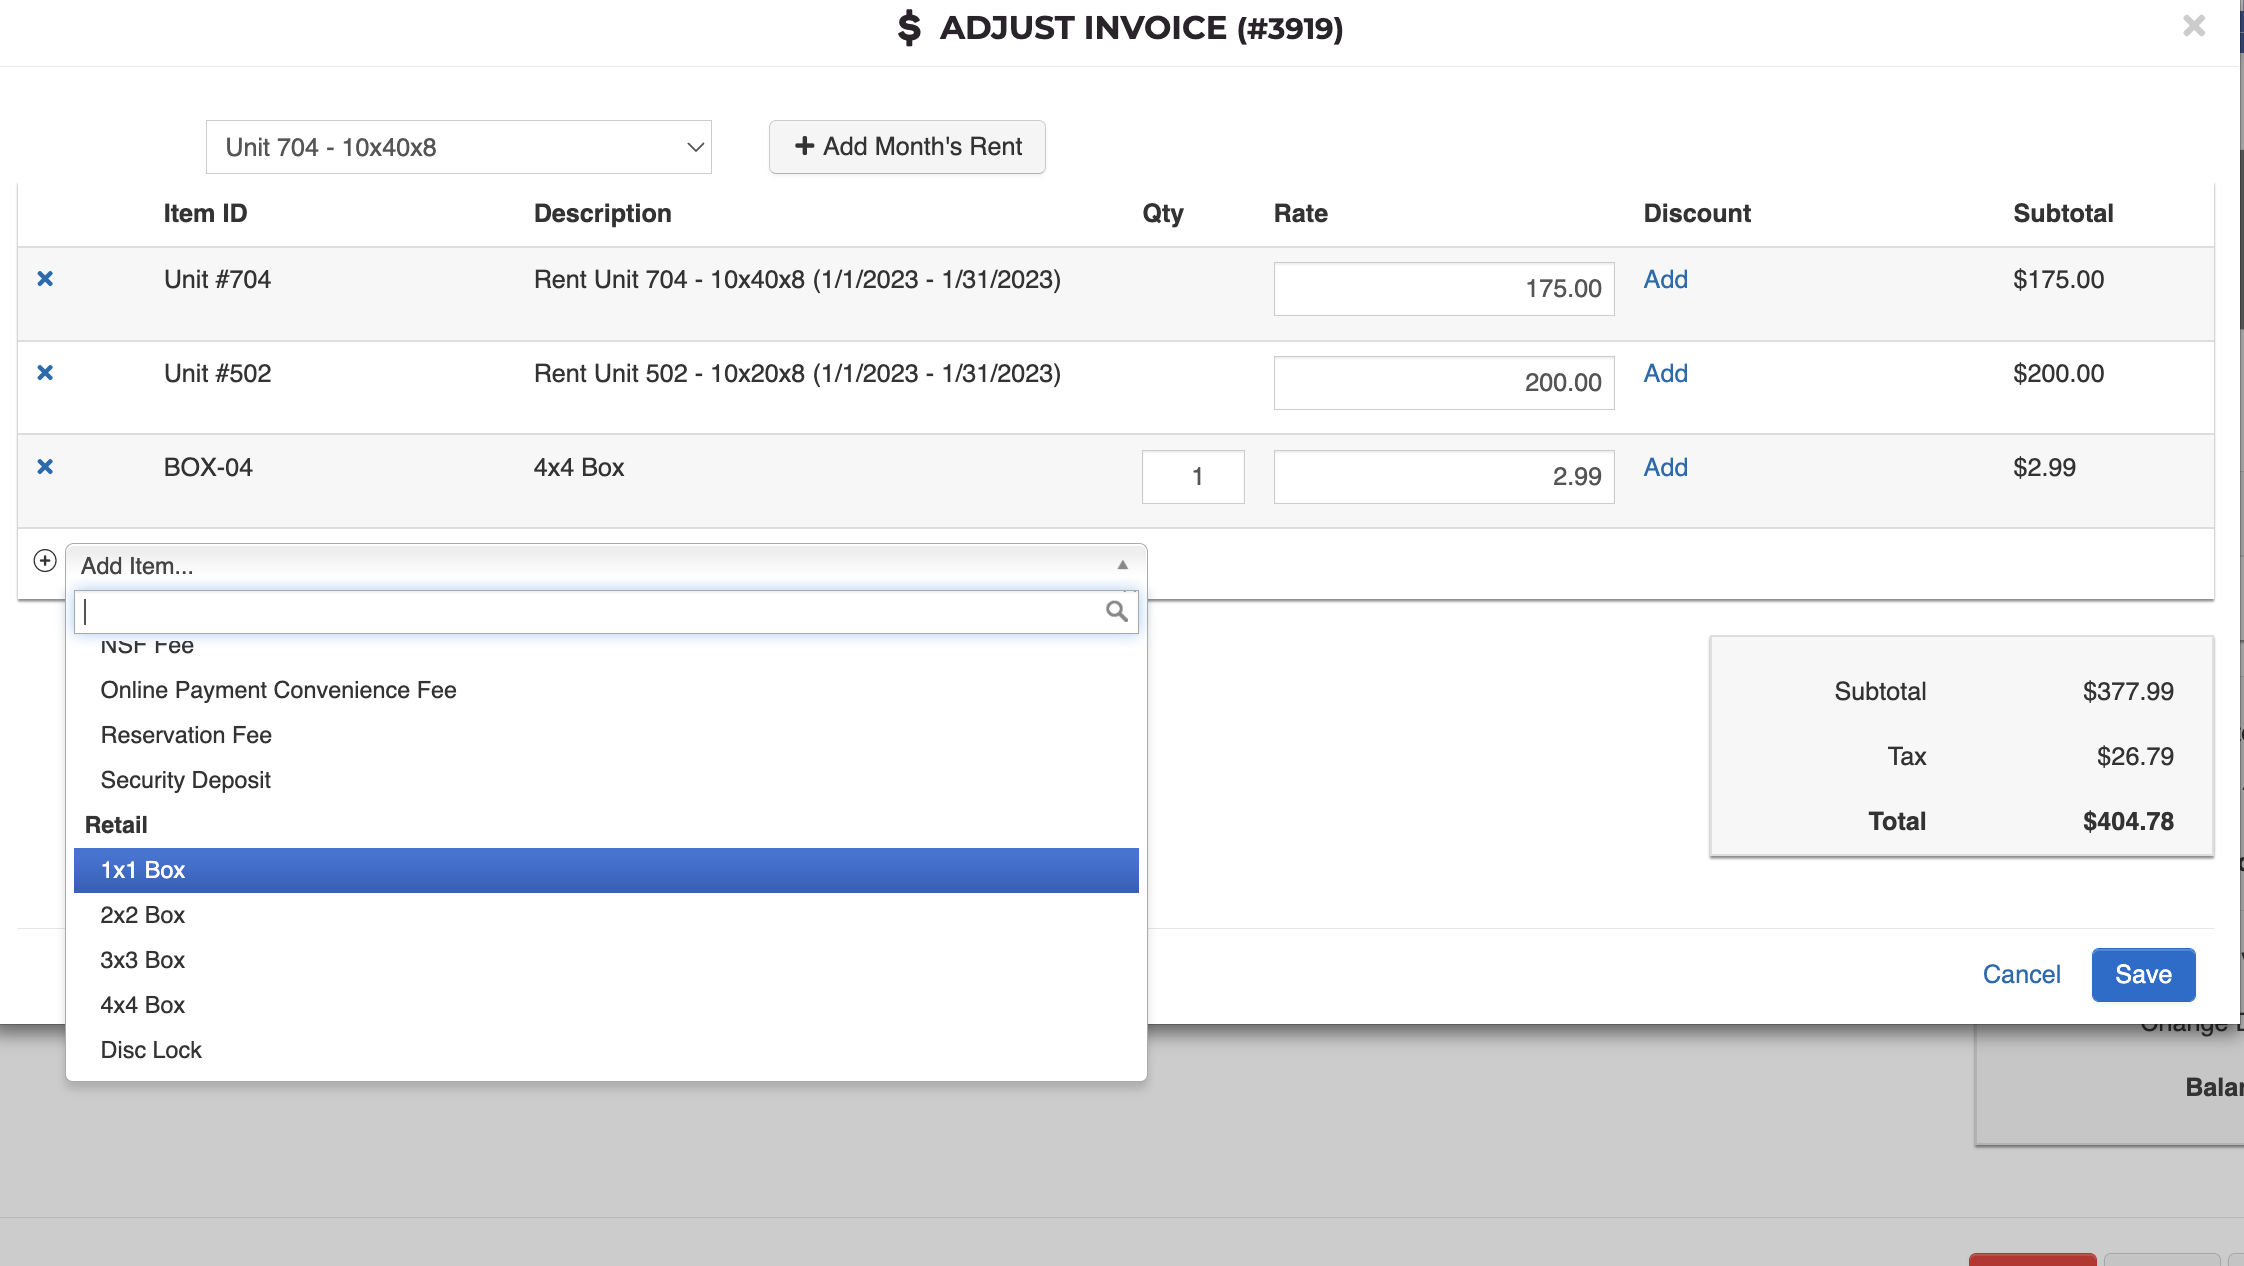
Task: Edit the 175.00 rate field
Action: point(1443,289)
